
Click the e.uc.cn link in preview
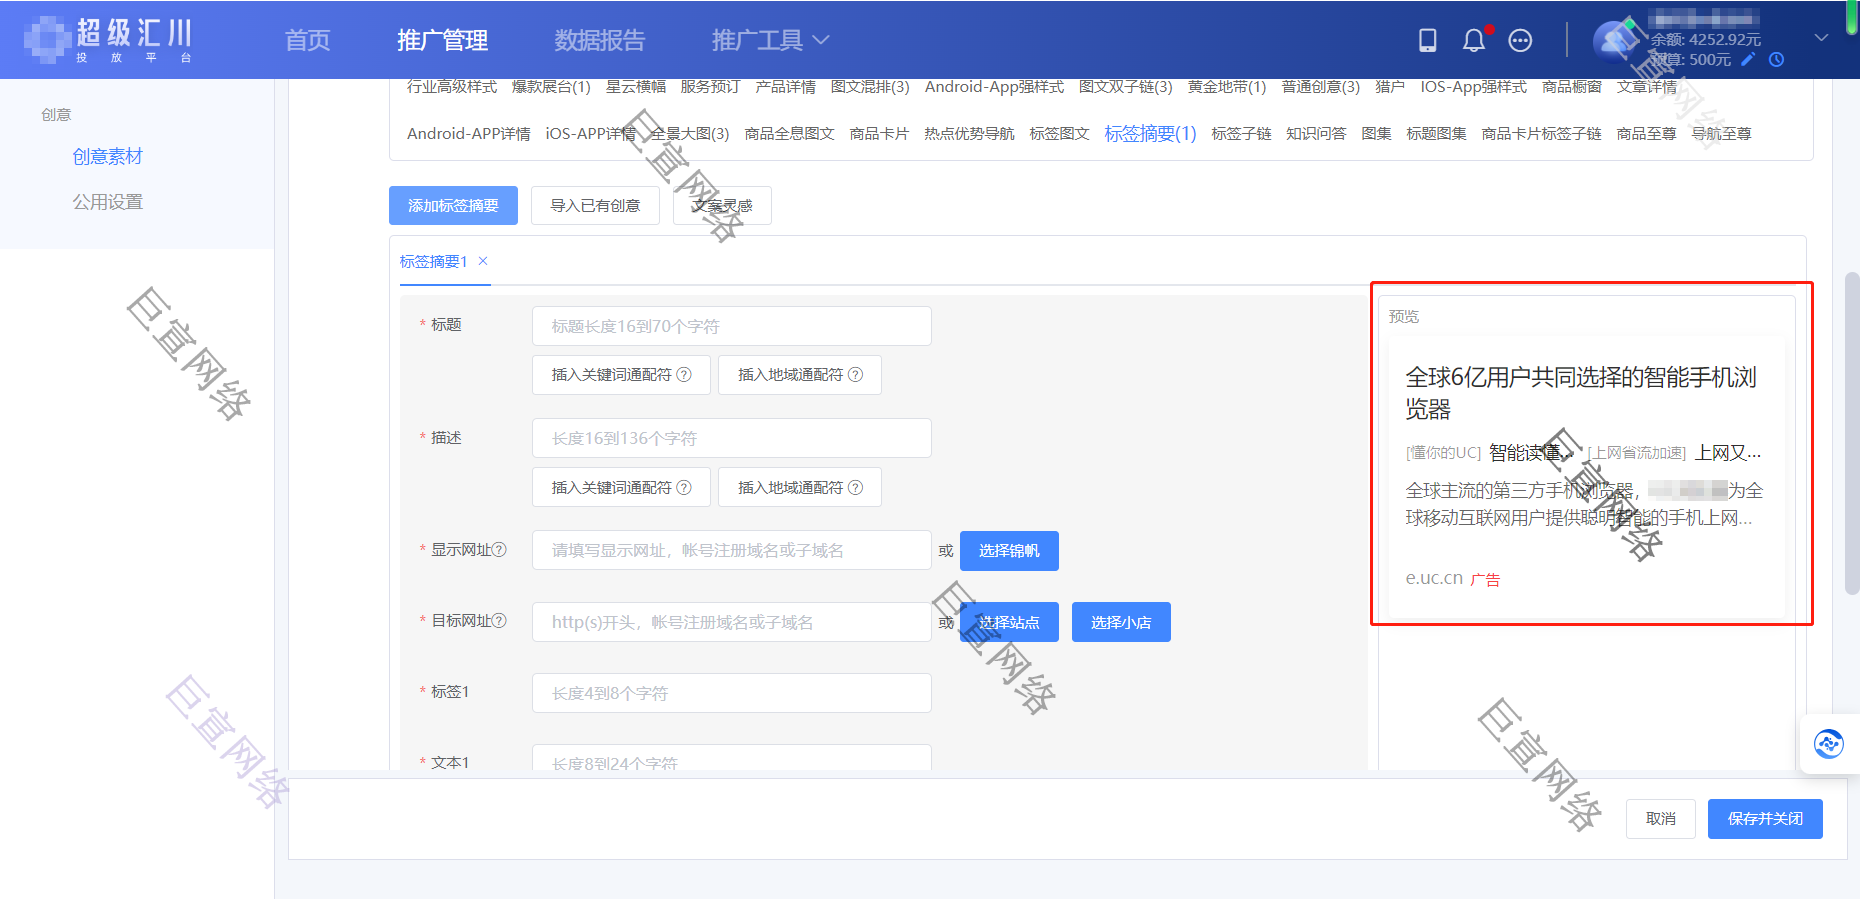pyautogui.click(x=1434, y=578)
